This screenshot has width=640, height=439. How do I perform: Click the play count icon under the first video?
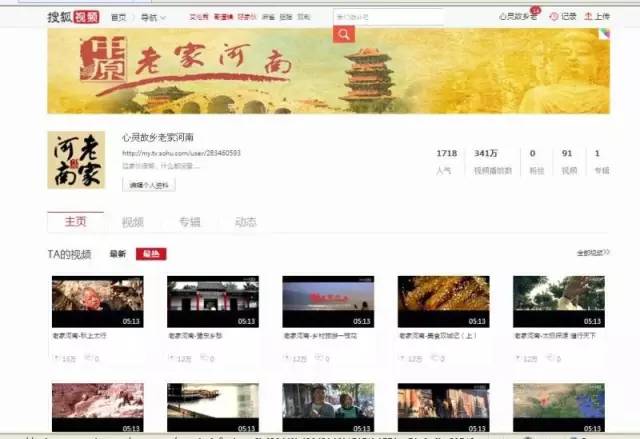tap(56, 358)
